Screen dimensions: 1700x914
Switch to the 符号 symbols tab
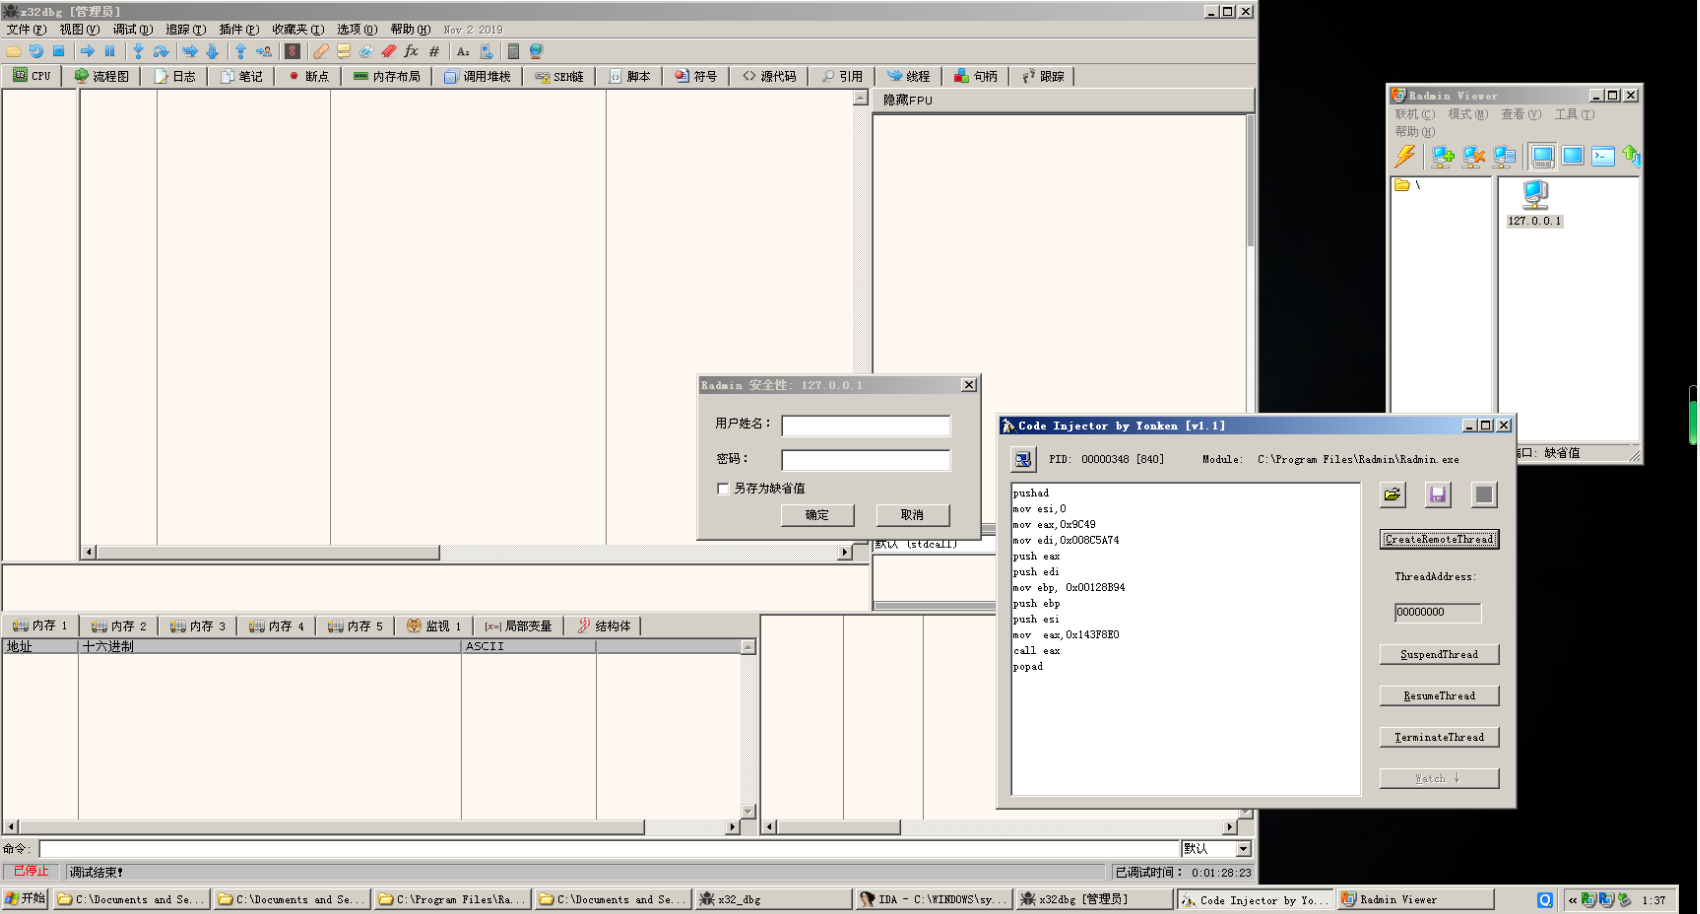point(696,76)
